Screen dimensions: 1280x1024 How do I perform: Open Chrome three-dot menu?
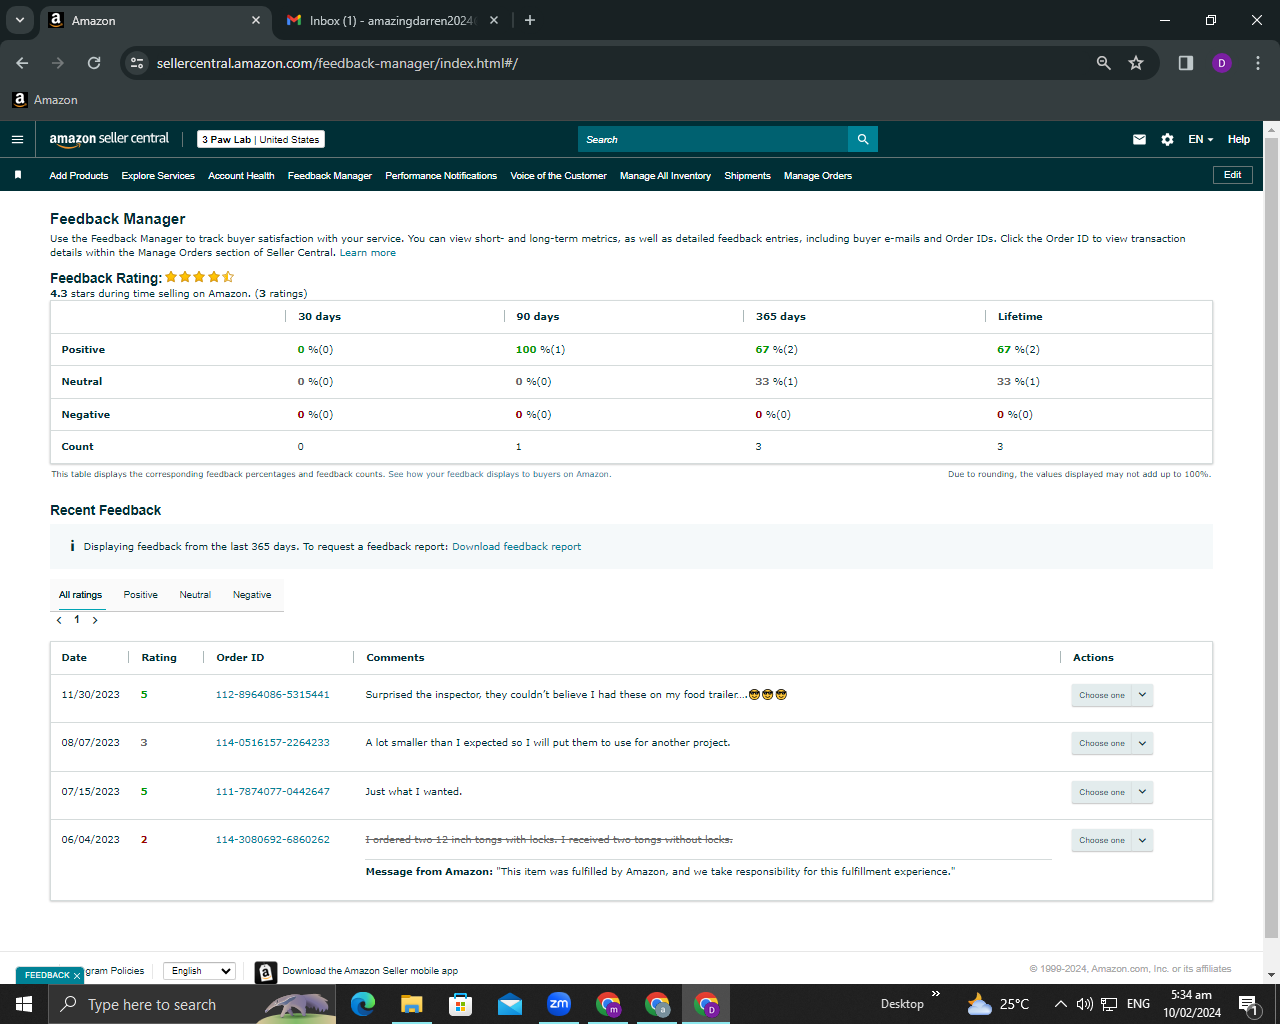click(x=1257, y=63)
